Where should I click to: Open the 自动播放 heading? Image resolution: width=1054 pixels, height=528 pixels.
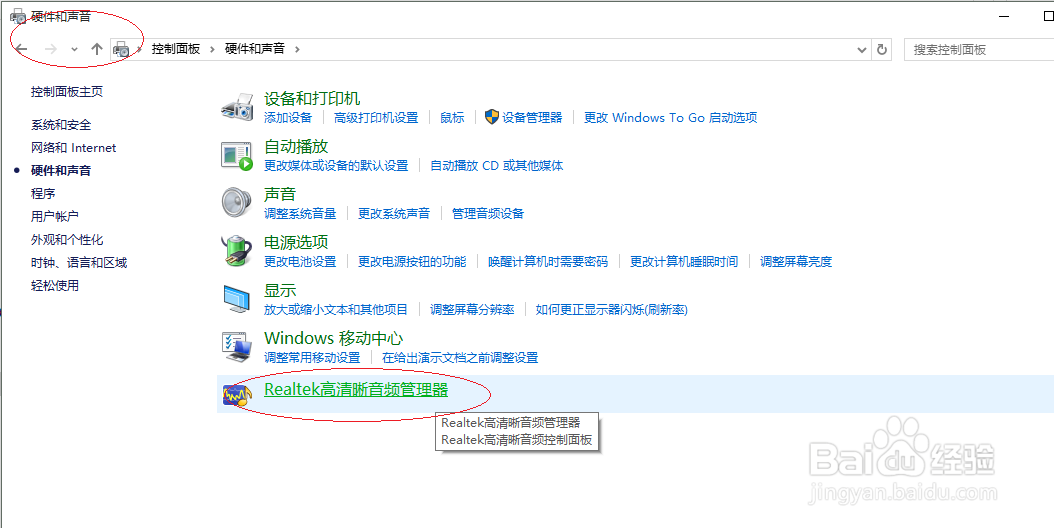point(296,146)
